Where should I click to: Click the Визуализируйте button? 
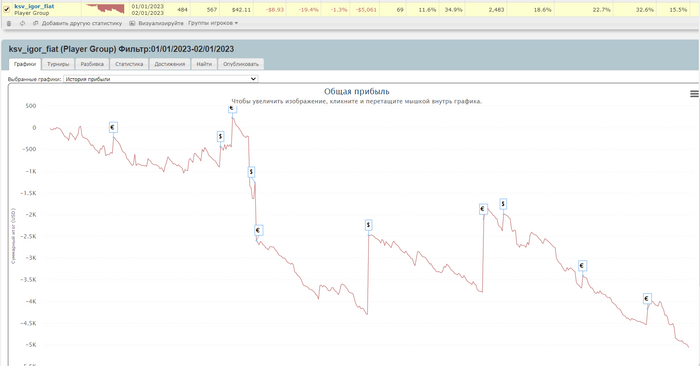tap(161, 23)
